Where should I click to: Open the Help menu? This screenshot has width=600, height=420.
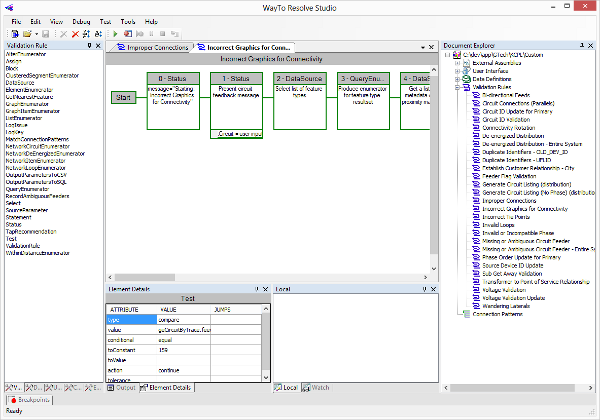point(151,21)
